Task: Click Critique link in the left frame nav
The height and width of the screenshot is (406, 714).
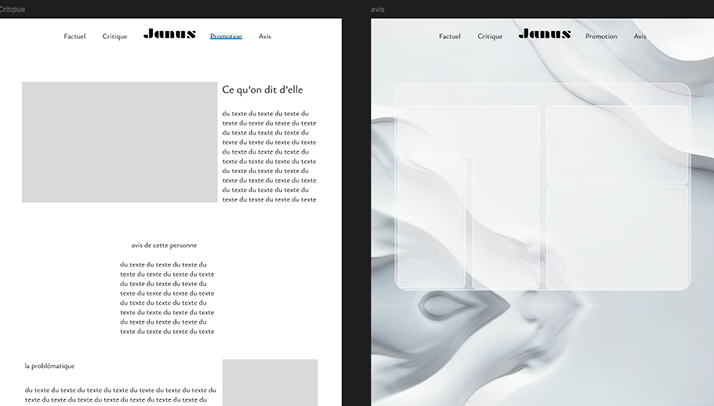Action: [115, 36]
